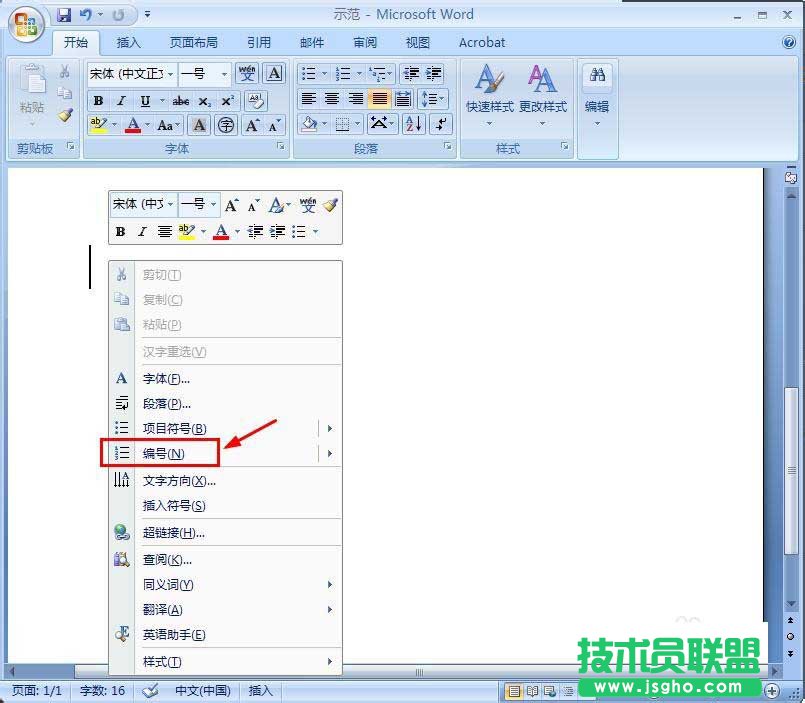805x703 pixels.
Task: Select 字体(F)... in the context menu
Action: [x=225, y=378]
